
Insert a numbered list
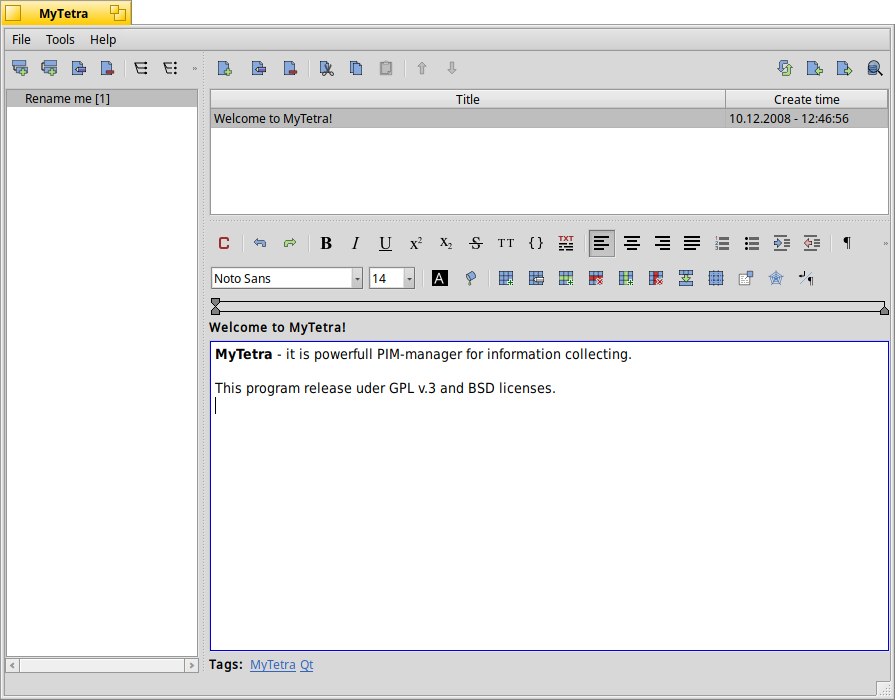tap(722, 243)
